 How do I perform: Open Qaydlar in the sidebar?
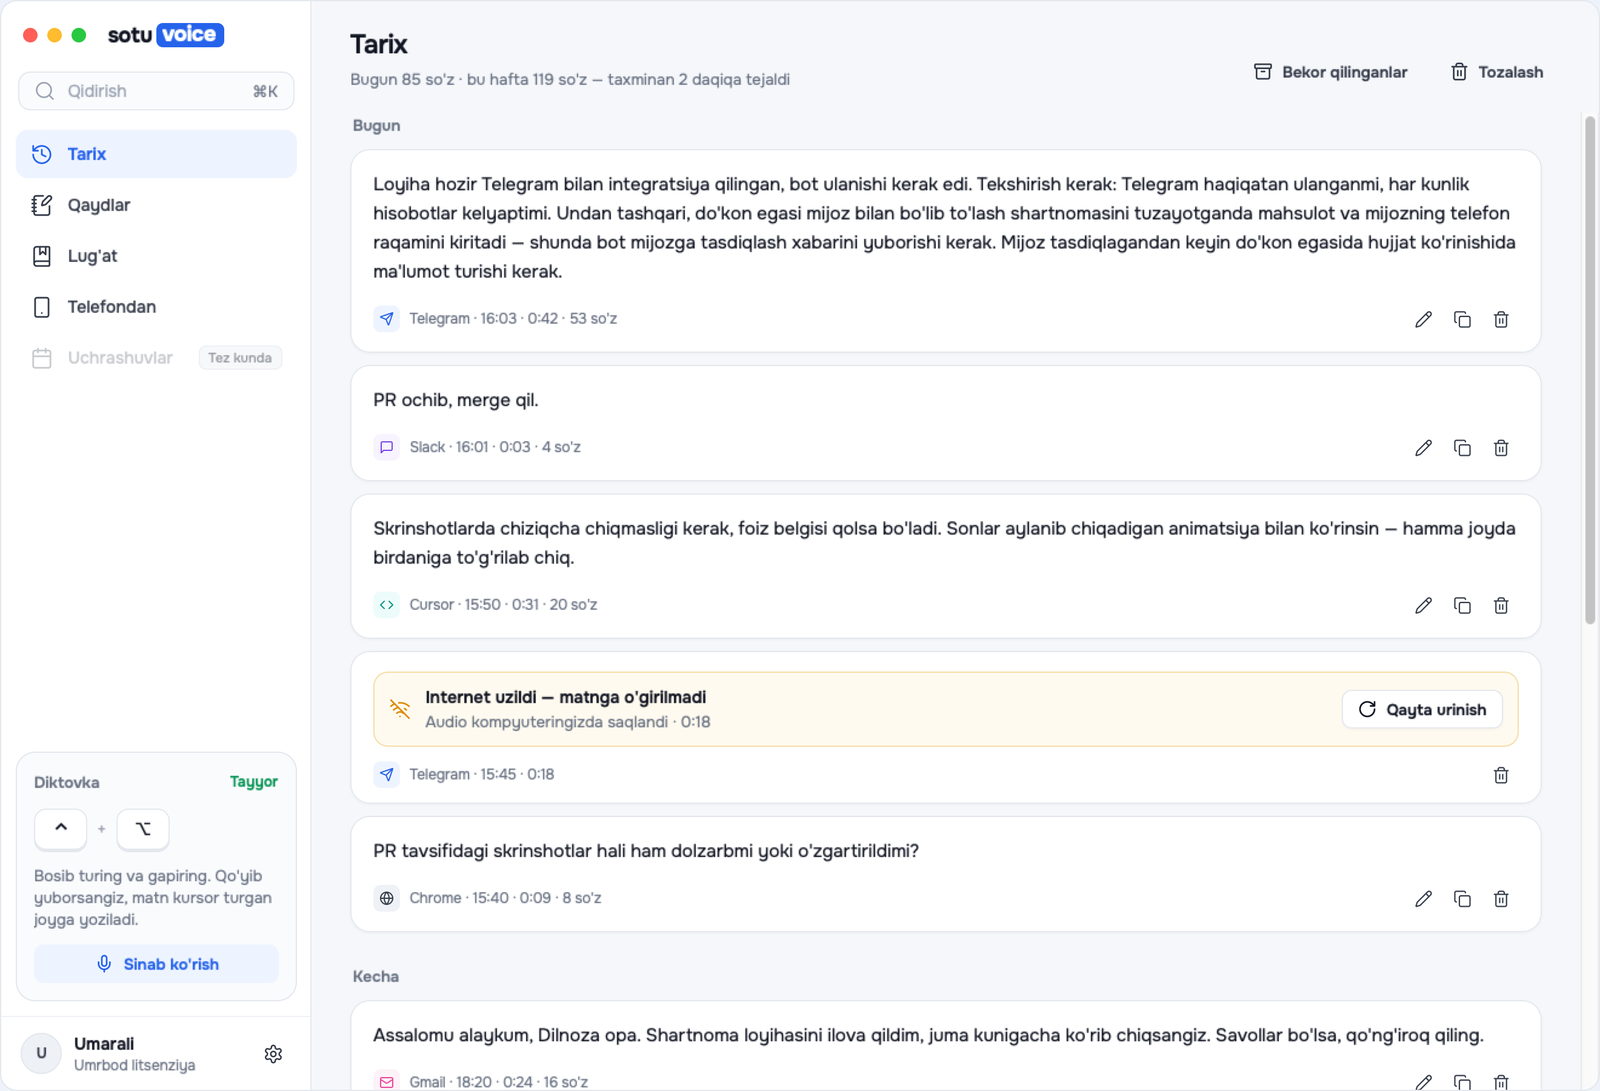(156, 205)
